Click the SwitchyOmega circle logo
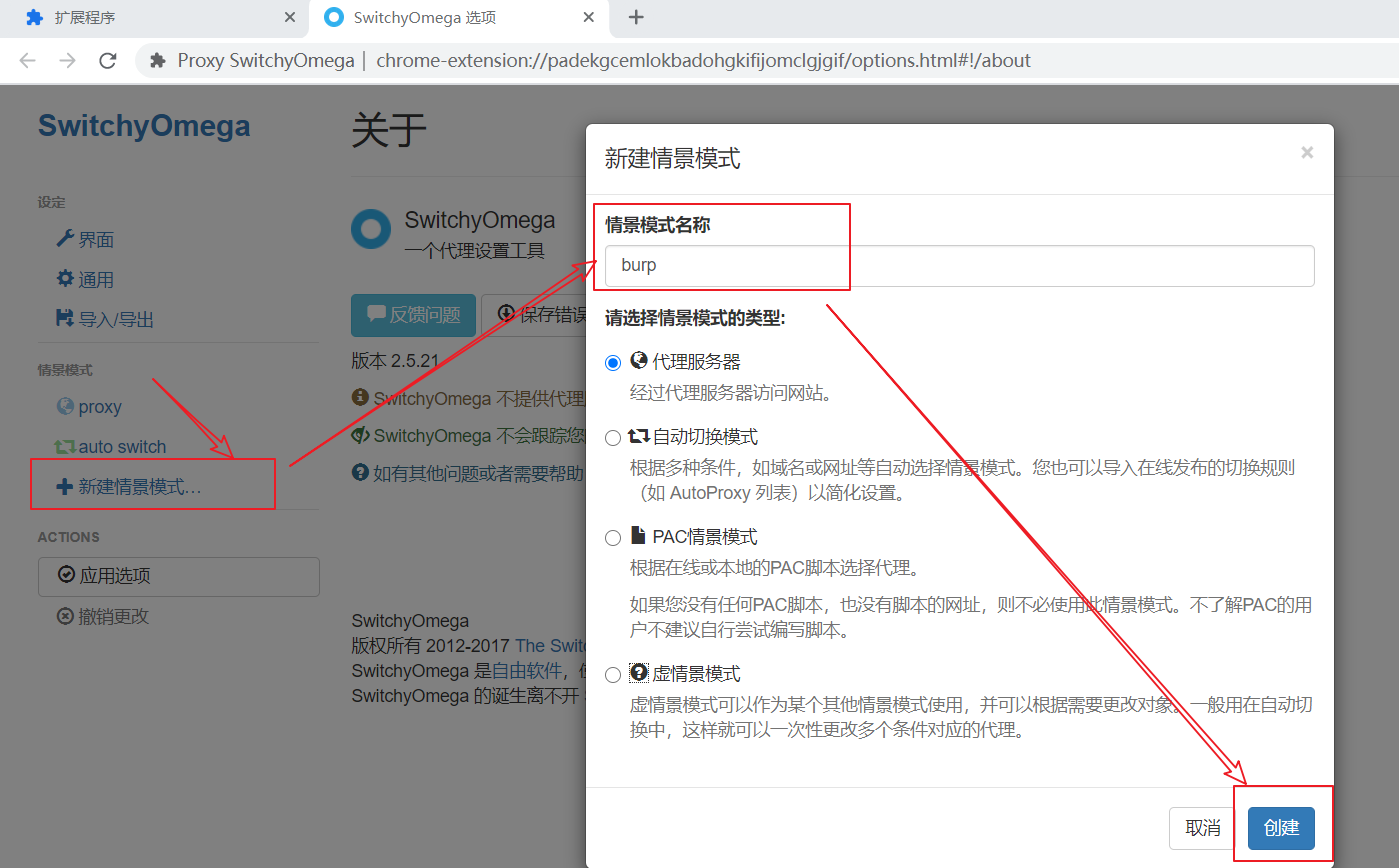This screenshot has width=1399, height=868. (x=371, y=229)
